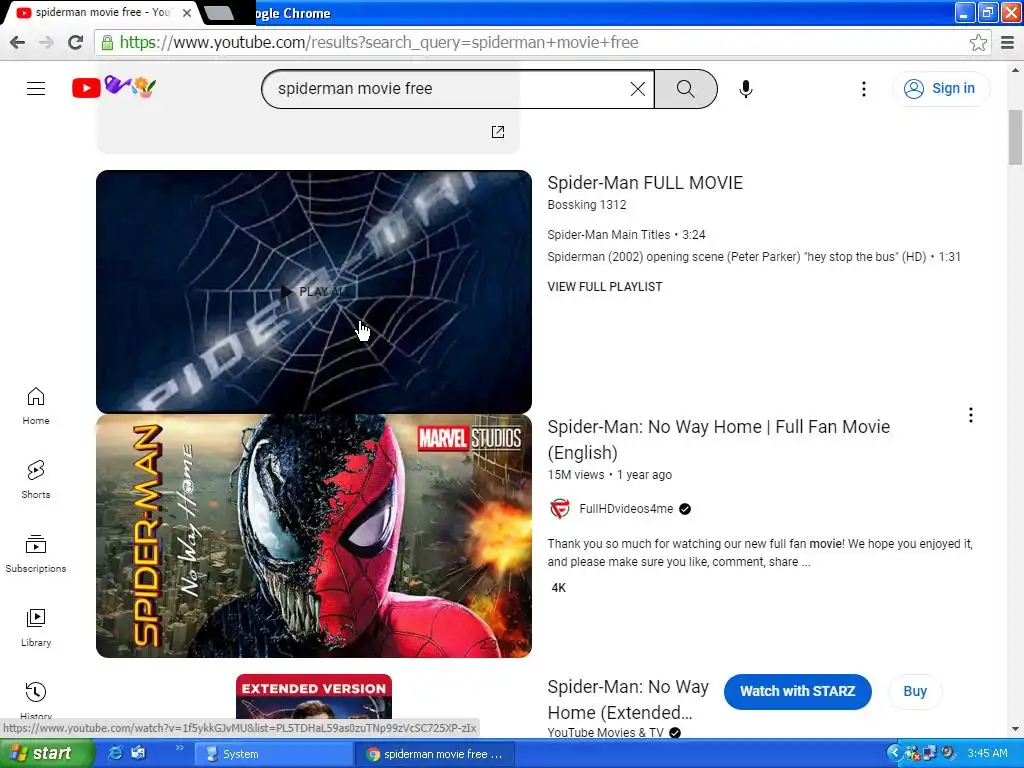Image resolution: width=1024 pixels, height=768 pixels.
Task: Bookmark this page with the star icon
Action: (x=978, y=42)
